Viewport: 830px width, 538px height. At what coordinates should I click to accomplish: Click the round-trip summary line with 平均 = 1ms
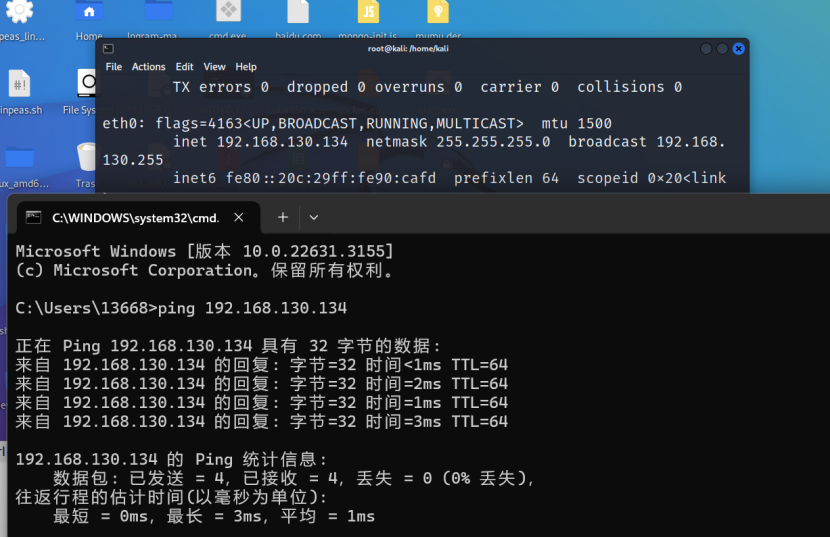[x=214, y=516]
